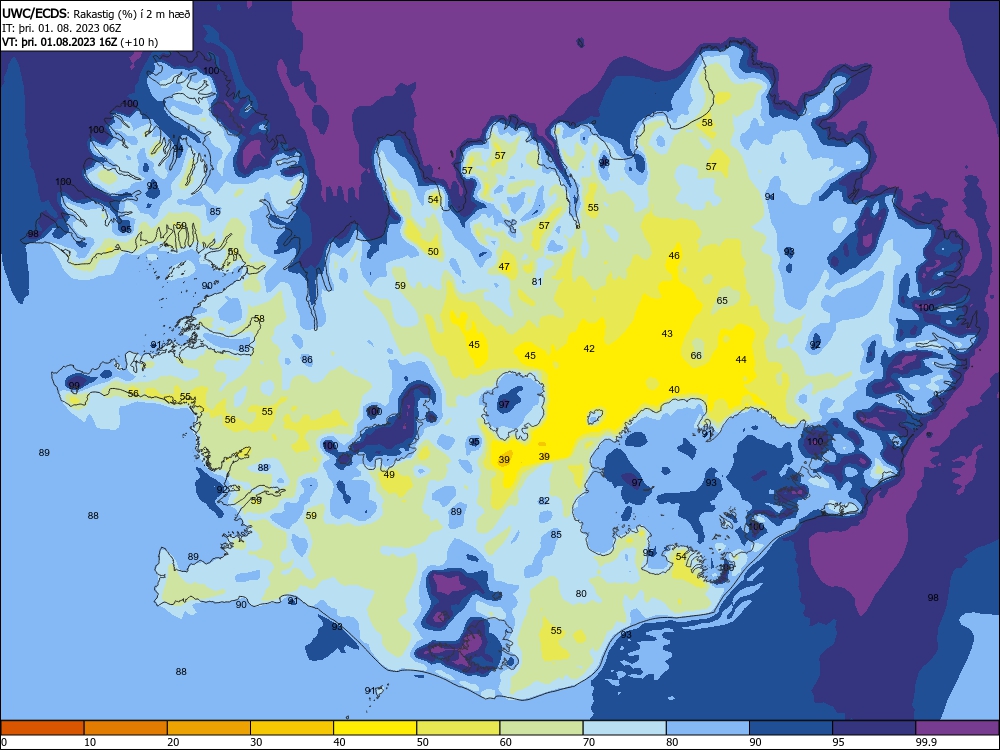Select the 46 humidity value on the map
The width and height of the screenshot is (1000, 750).
[674, 256]
